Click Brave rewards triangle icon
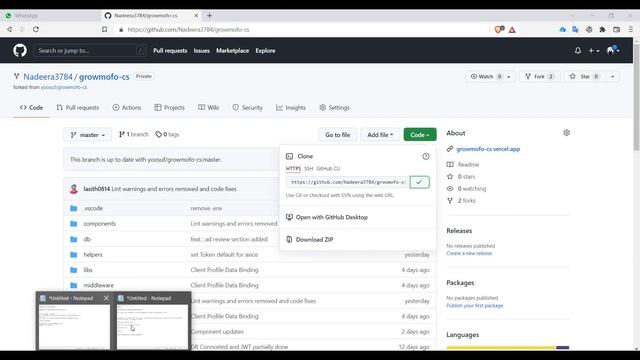640x360 pixels. 512,30
